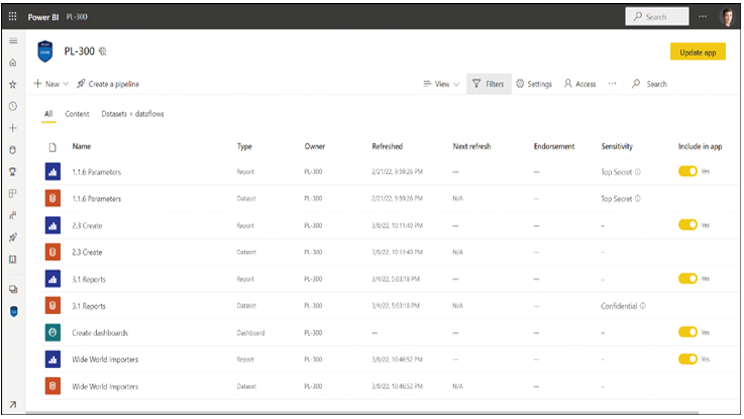Open the Filters pane button
This screenshot has height=419, width=744.
pos(489,84)
